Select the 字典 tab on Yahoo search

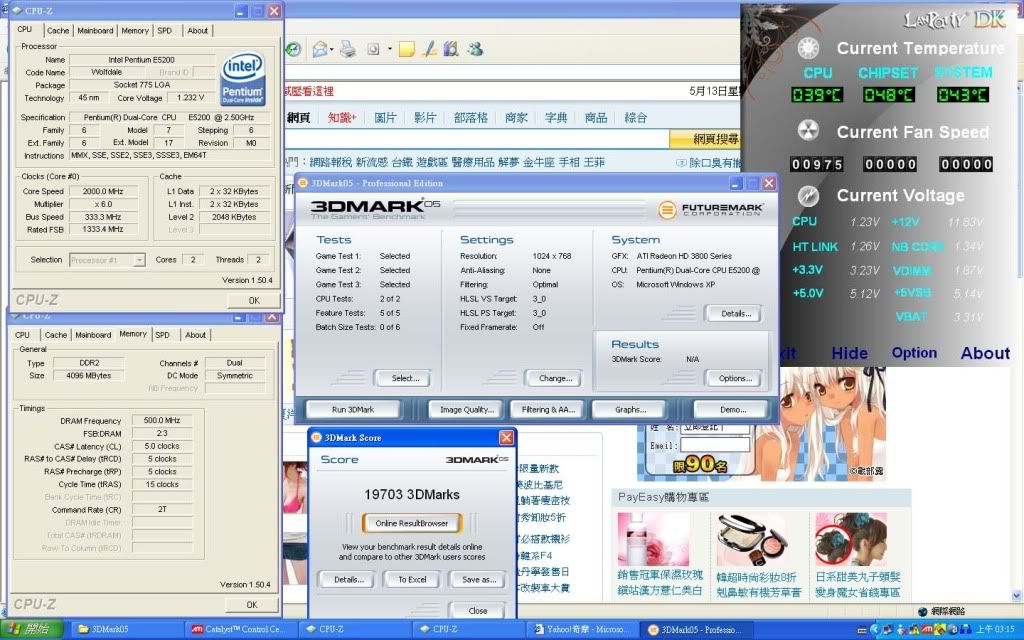(x=556, y=118)
